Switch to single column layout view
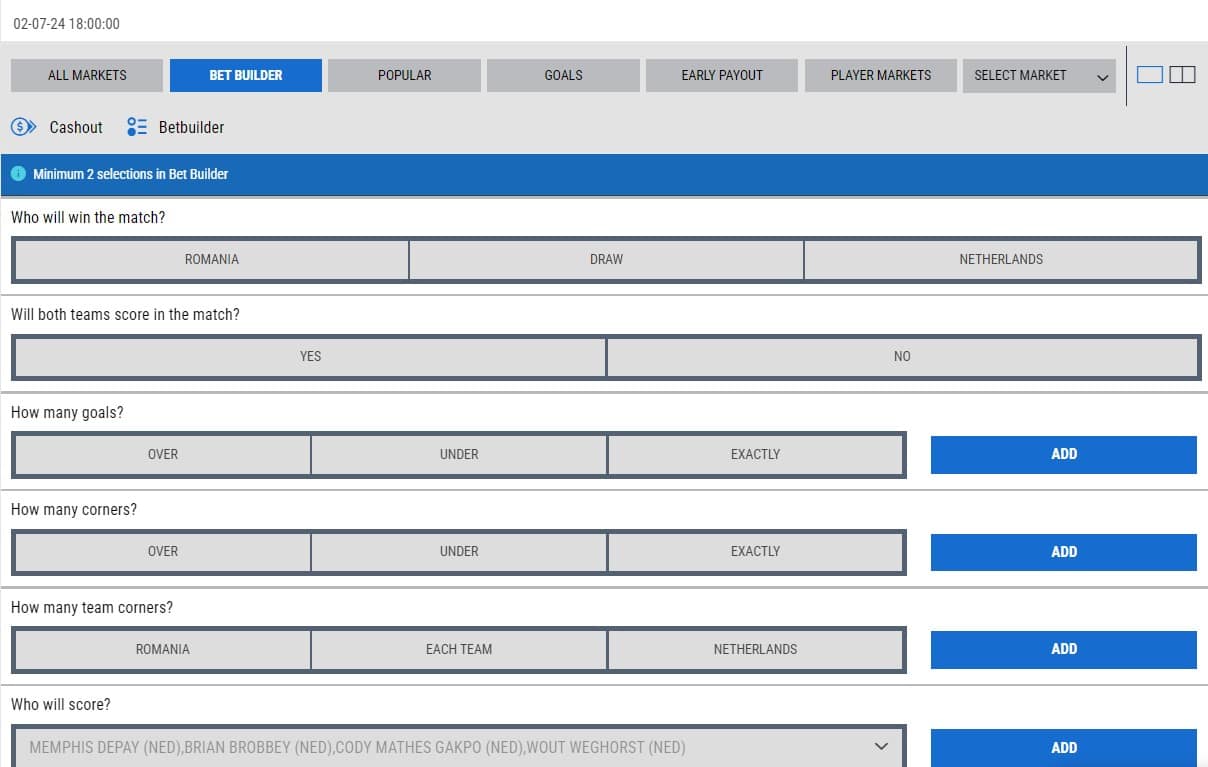Image resolution: width=1208 pixels, height=767 pixels. (x=1150, y=75)
